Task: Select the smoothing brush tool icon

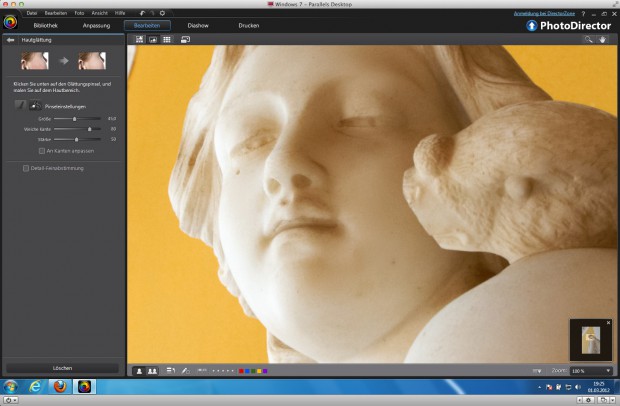Action: click(20, 105)
